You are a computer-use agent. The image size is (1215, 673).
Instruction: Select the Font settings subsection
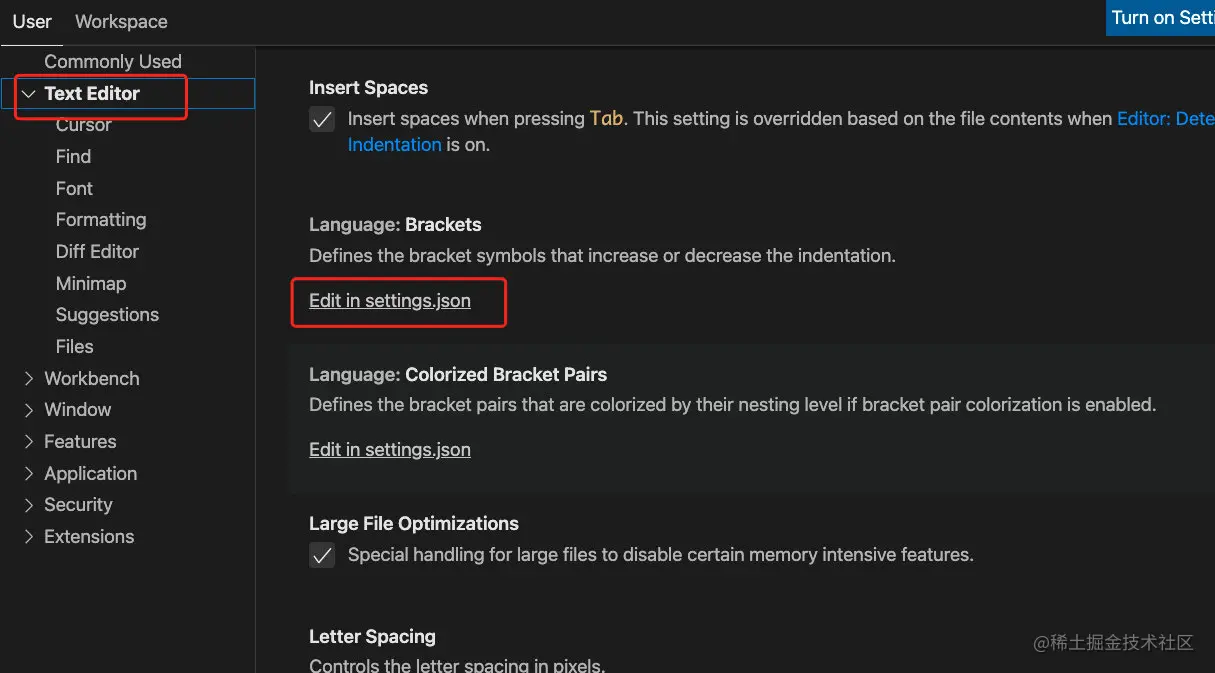click(74, 189)
